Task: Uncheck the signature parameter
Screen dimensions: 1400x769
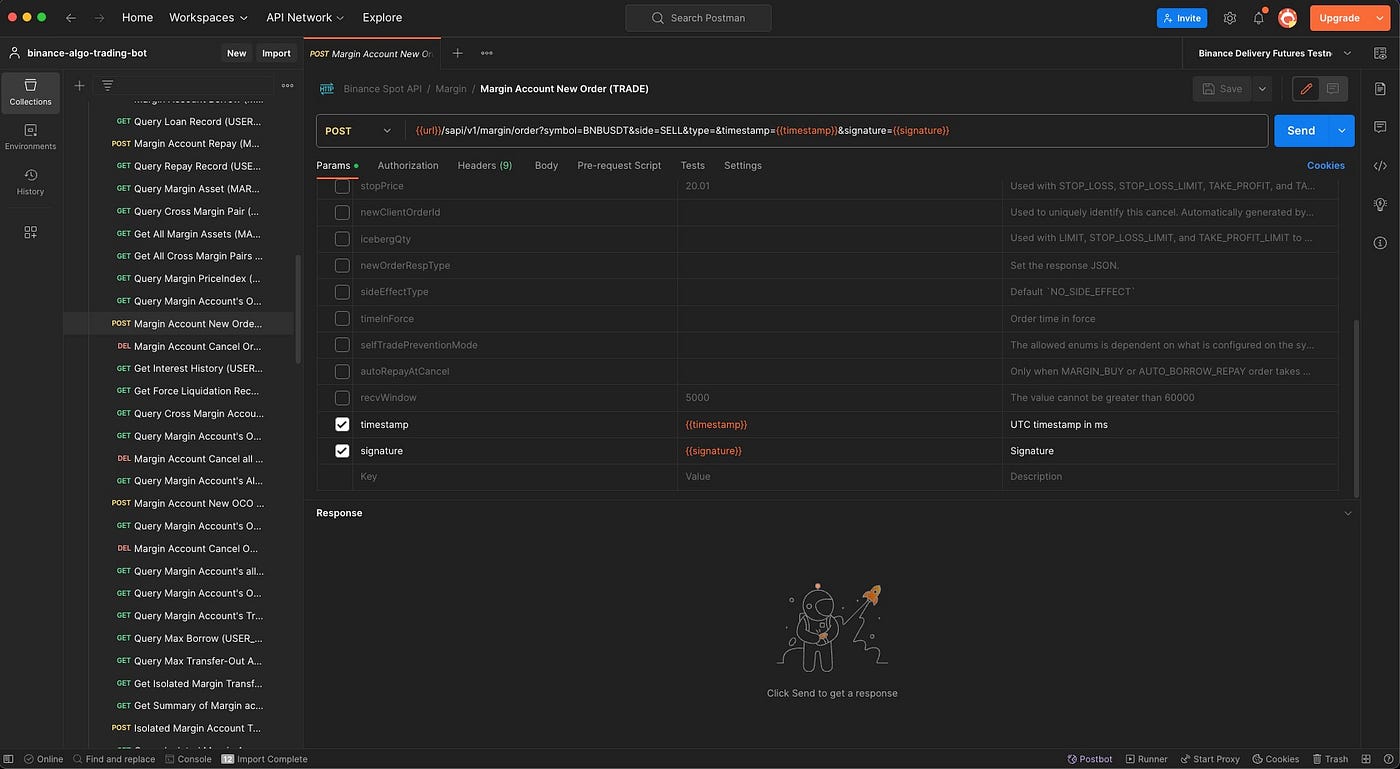Action: click(342, 451)
